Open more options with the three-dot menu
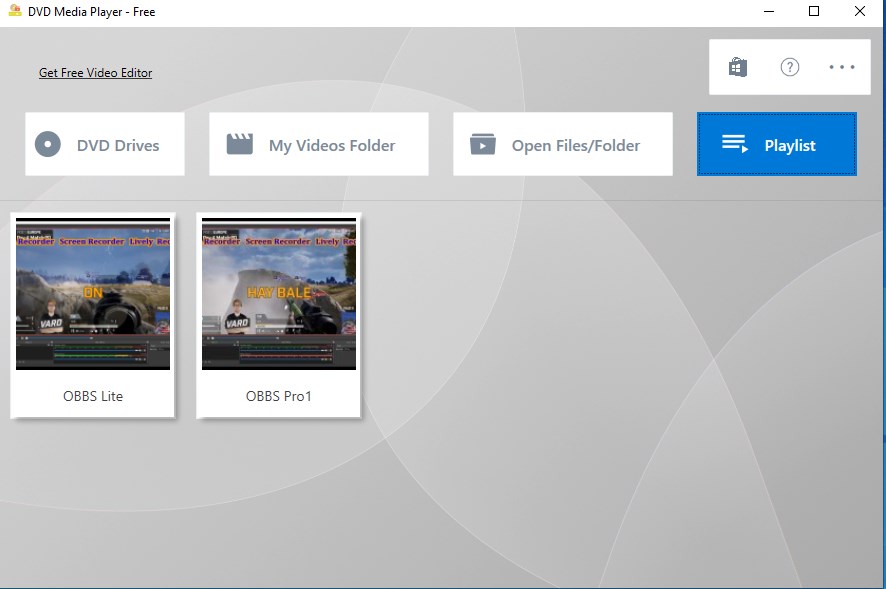This screenshot has width=886, height=589. [x=842, y=67]
